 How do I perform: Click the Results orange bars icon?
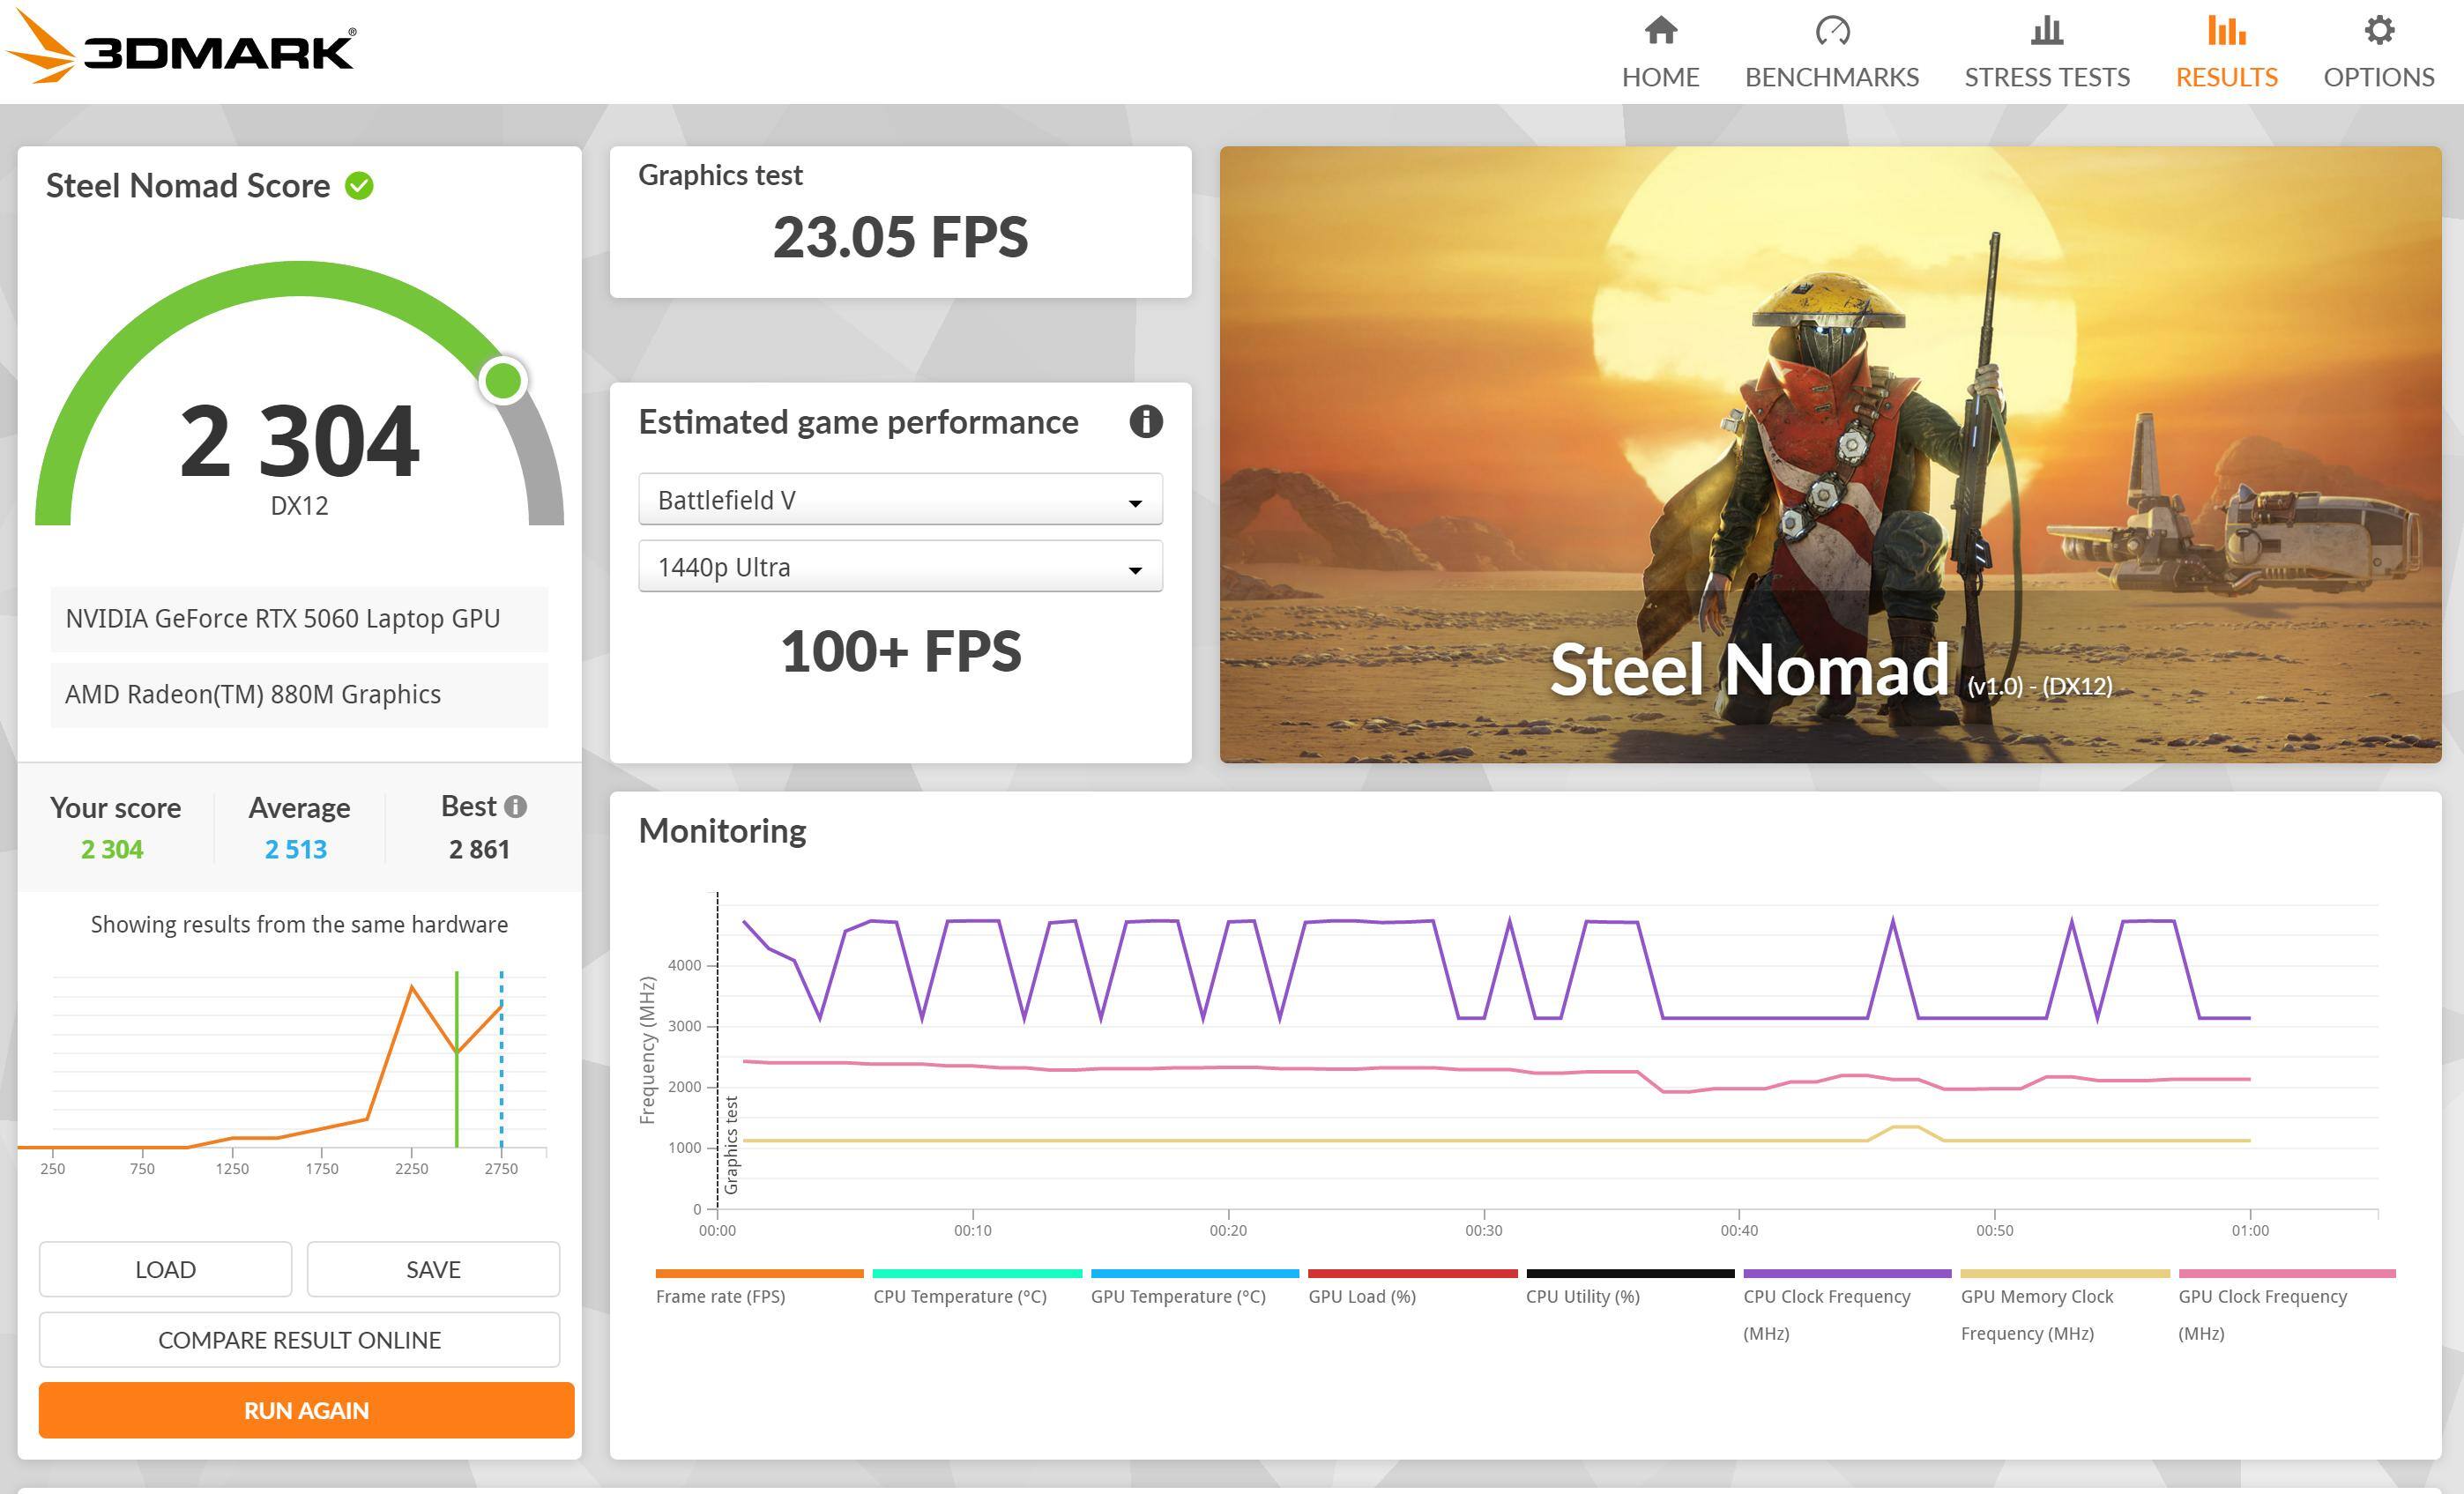(2226, 30)
